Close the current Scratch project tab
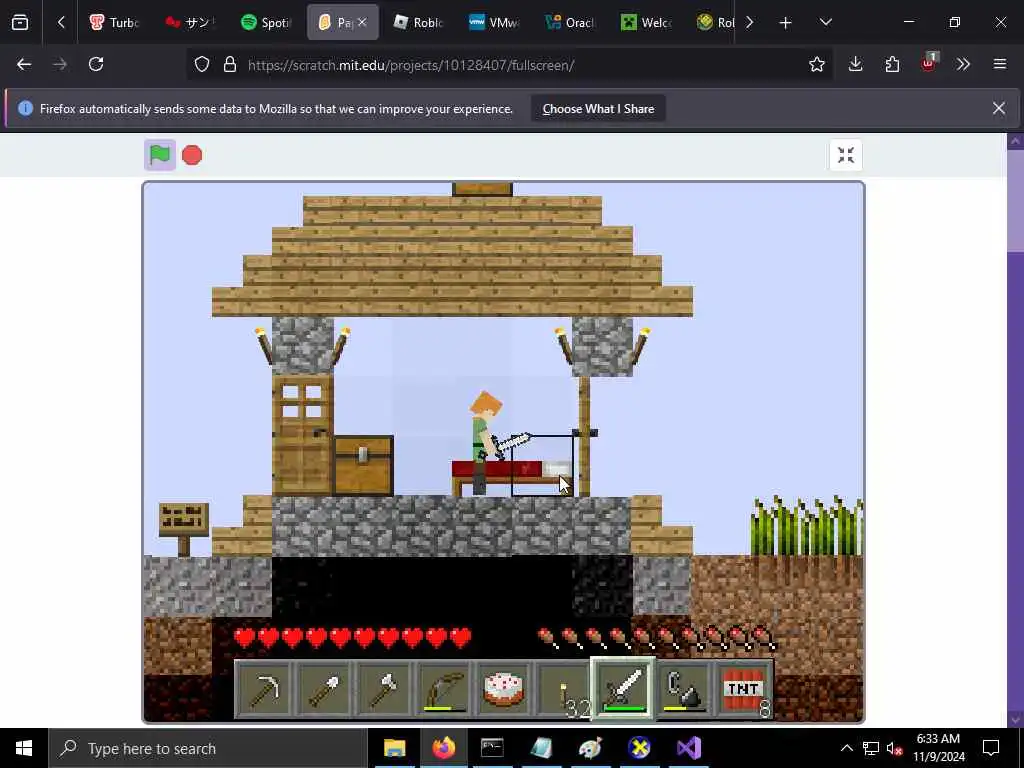This screenshot has height=768, width=1024. click(x=362, y=22)
